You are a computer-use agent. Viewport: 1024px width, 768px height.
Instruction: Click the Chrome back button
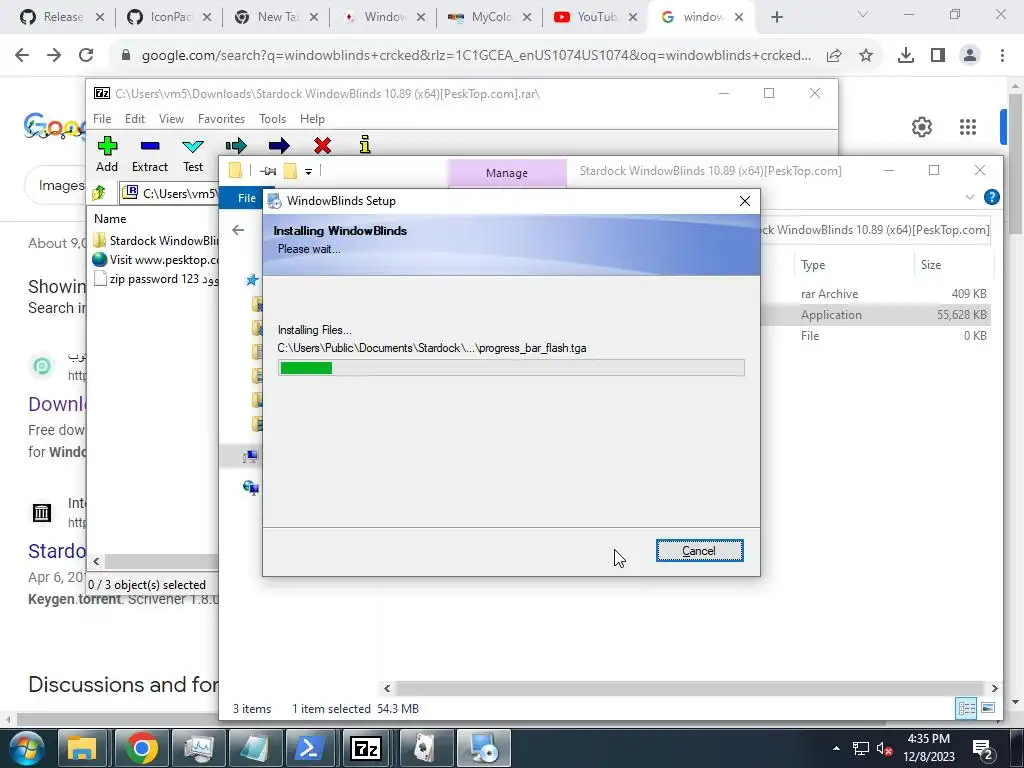click(22, 56)
